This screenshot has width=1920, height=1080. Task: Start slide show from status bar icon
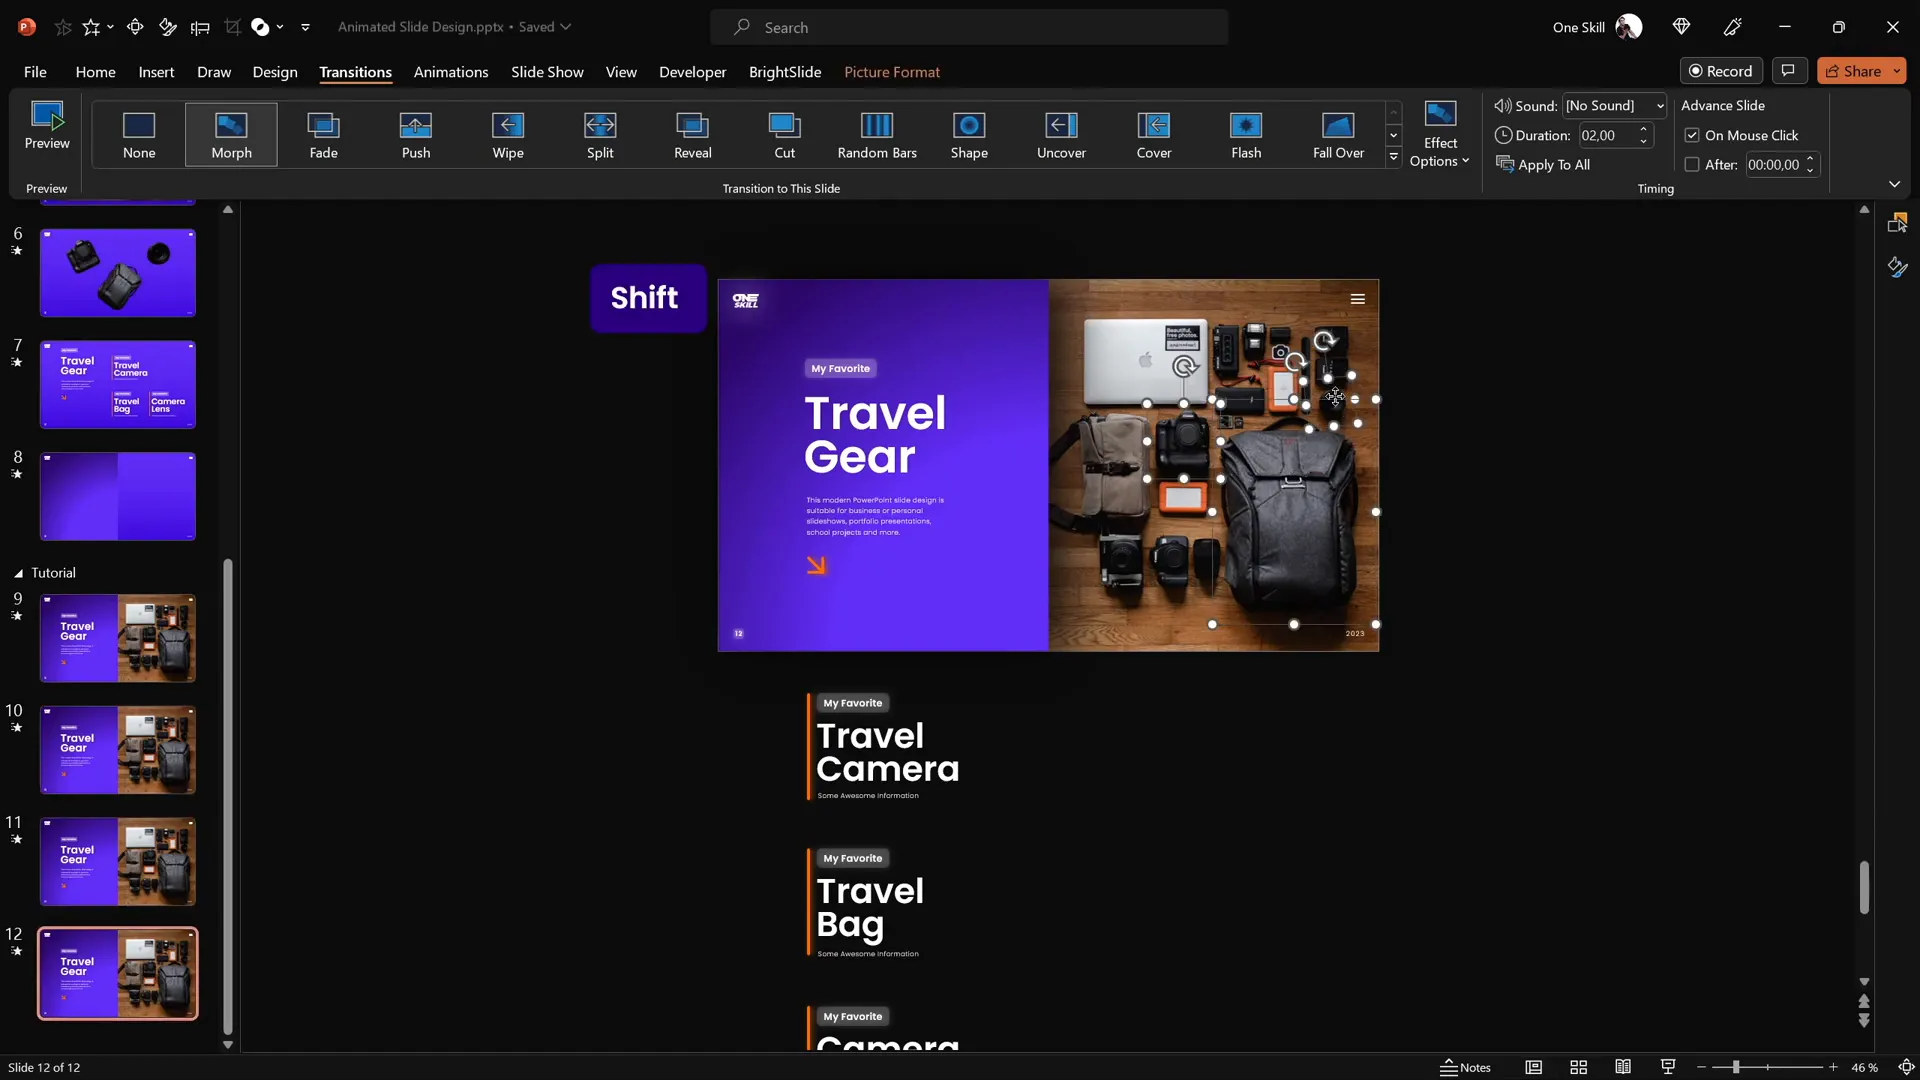(1667, 1067)
